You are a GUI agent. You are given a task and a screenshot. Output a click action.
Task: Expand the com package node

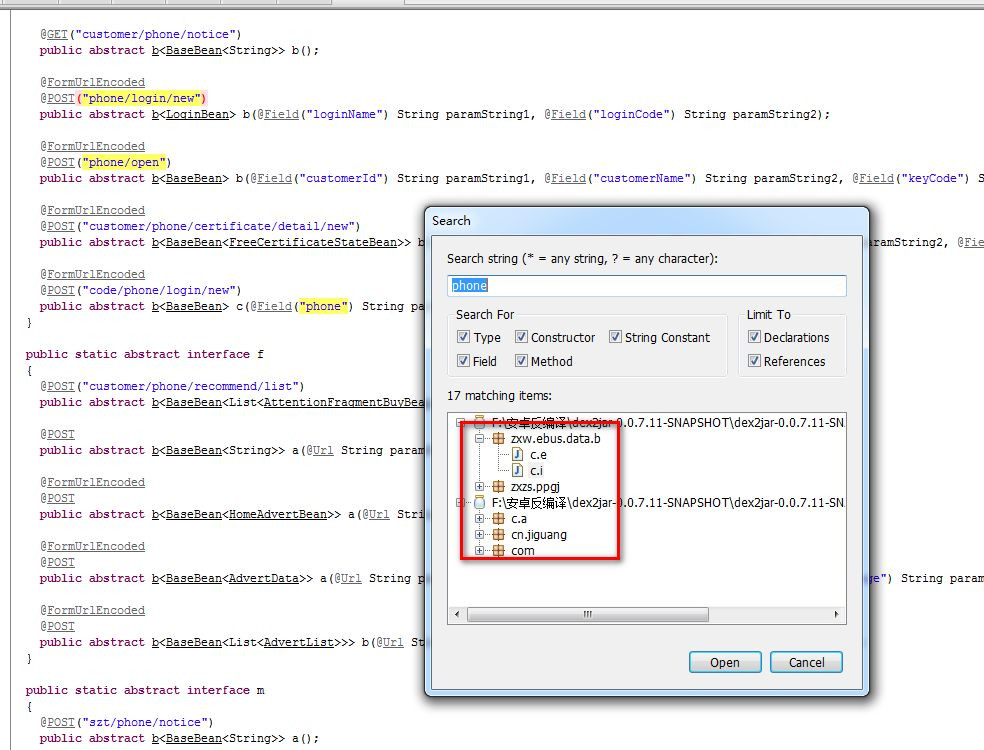(479, 550)
